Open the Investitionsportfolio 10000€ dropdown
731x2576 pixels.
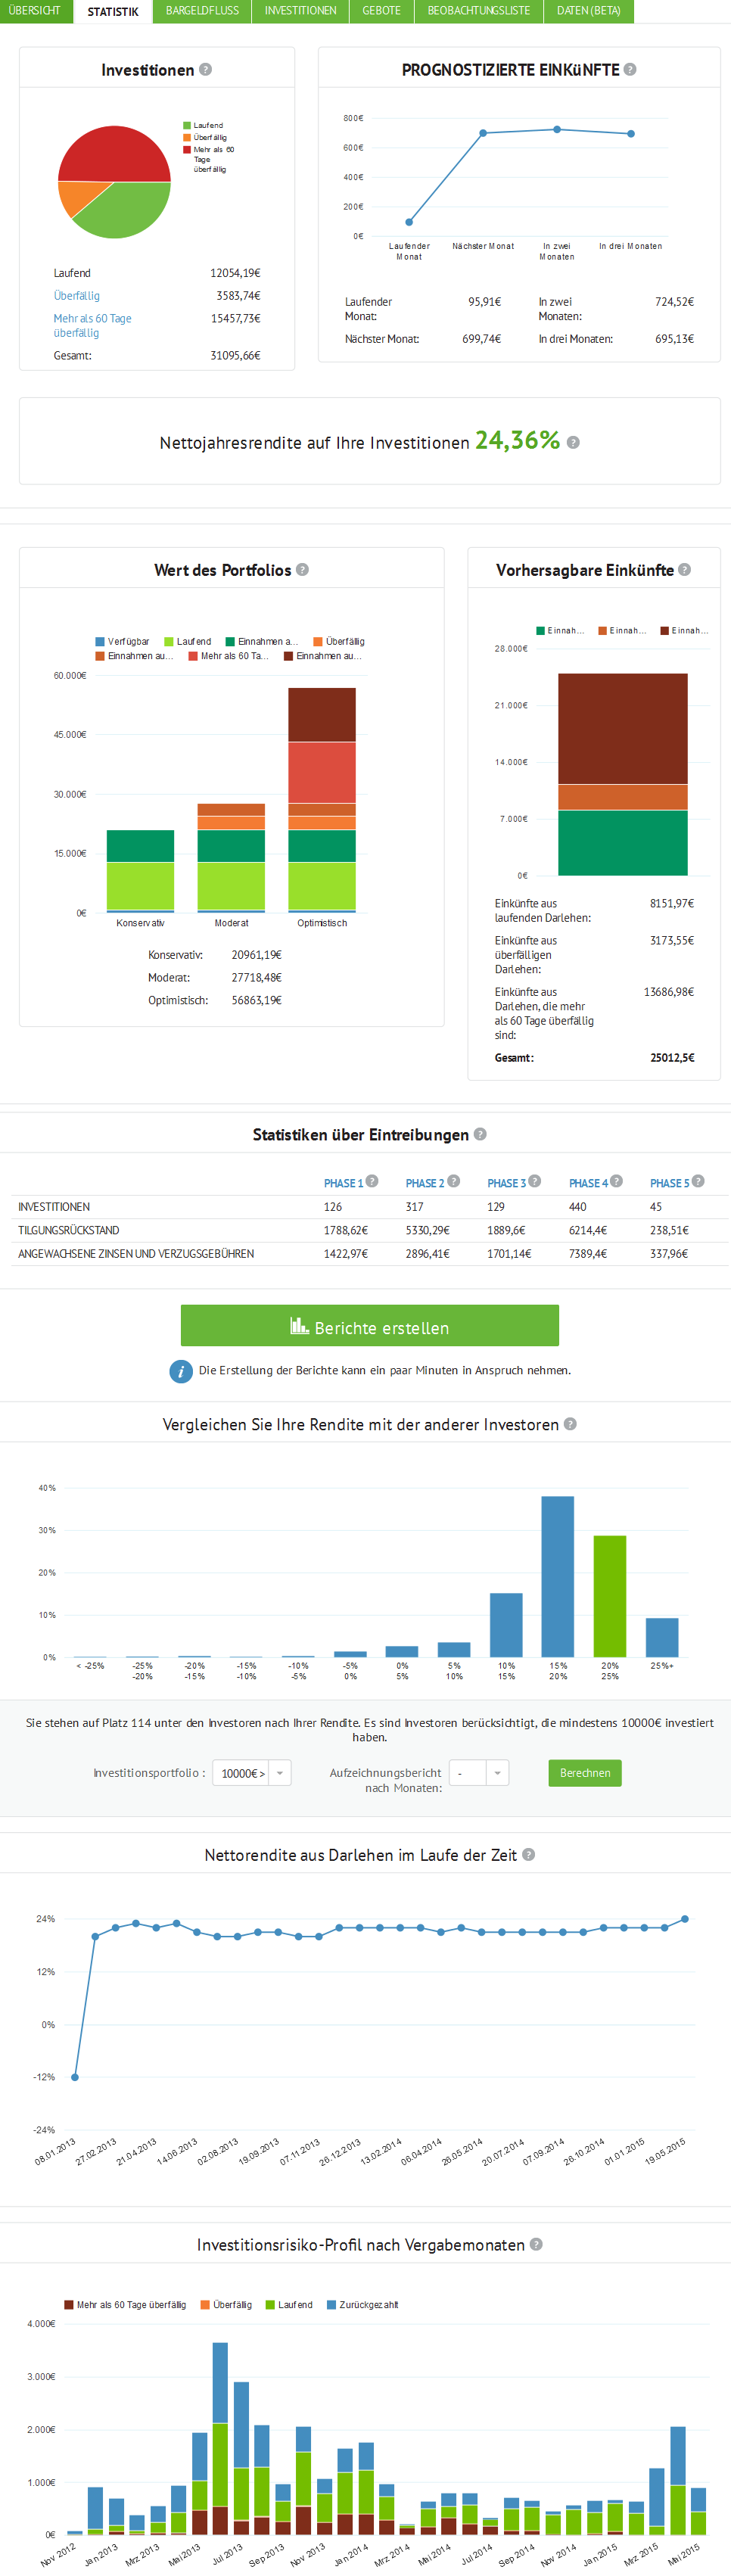252,1773
